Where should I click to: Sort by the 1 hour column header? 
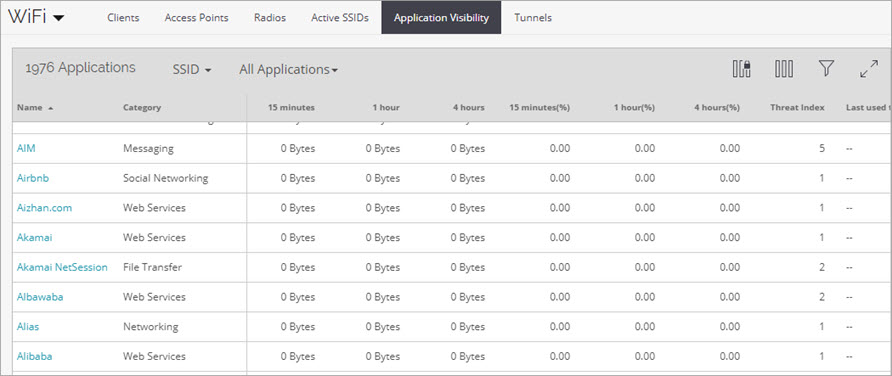tap(386, 108)
